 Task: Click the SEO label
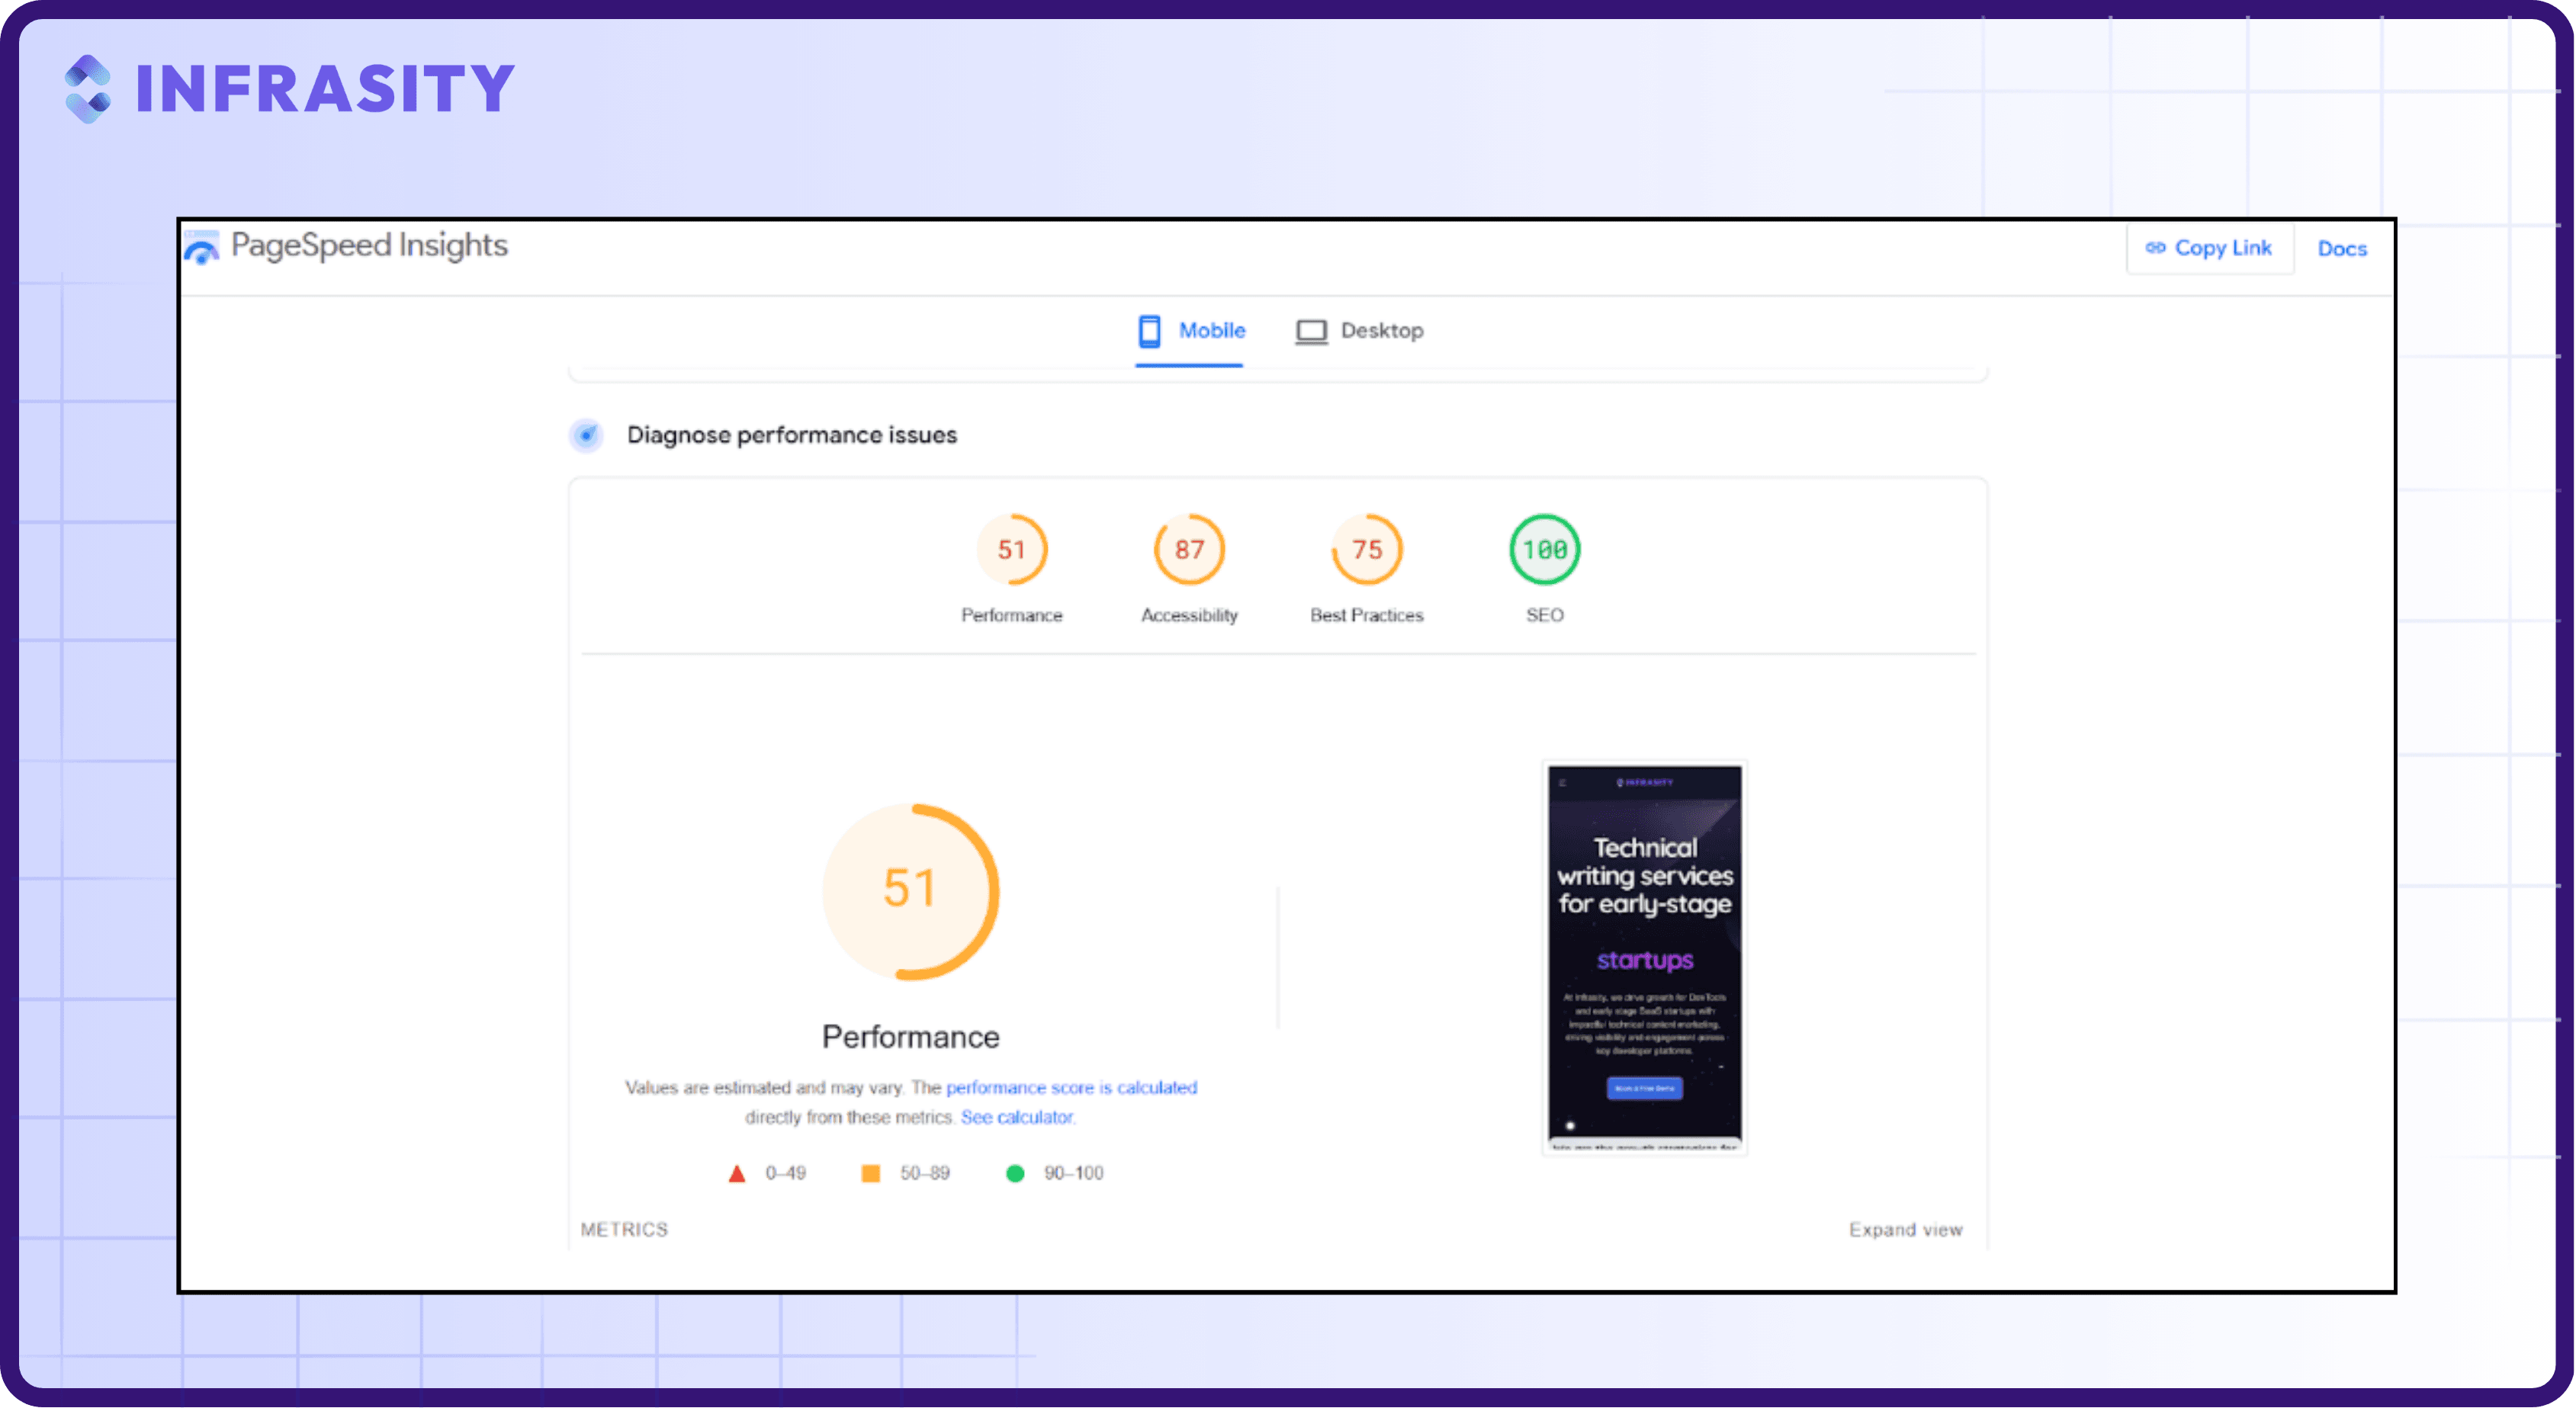pyautogui.click(x=1545, y=615)
